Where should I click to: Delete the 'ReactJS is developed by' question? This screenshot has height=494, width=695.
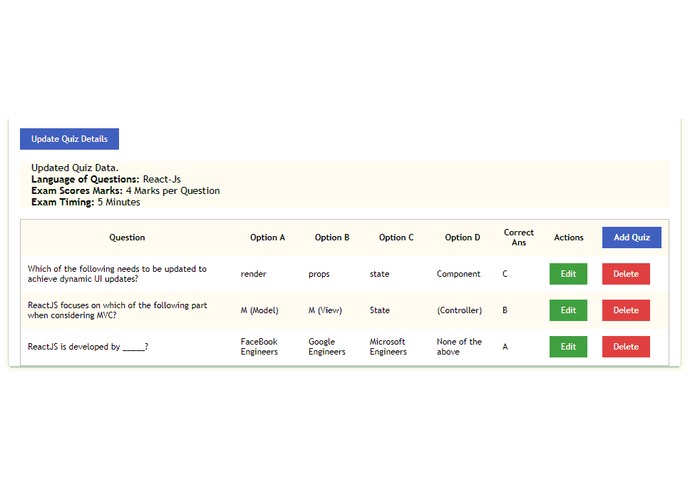point(626,346)
